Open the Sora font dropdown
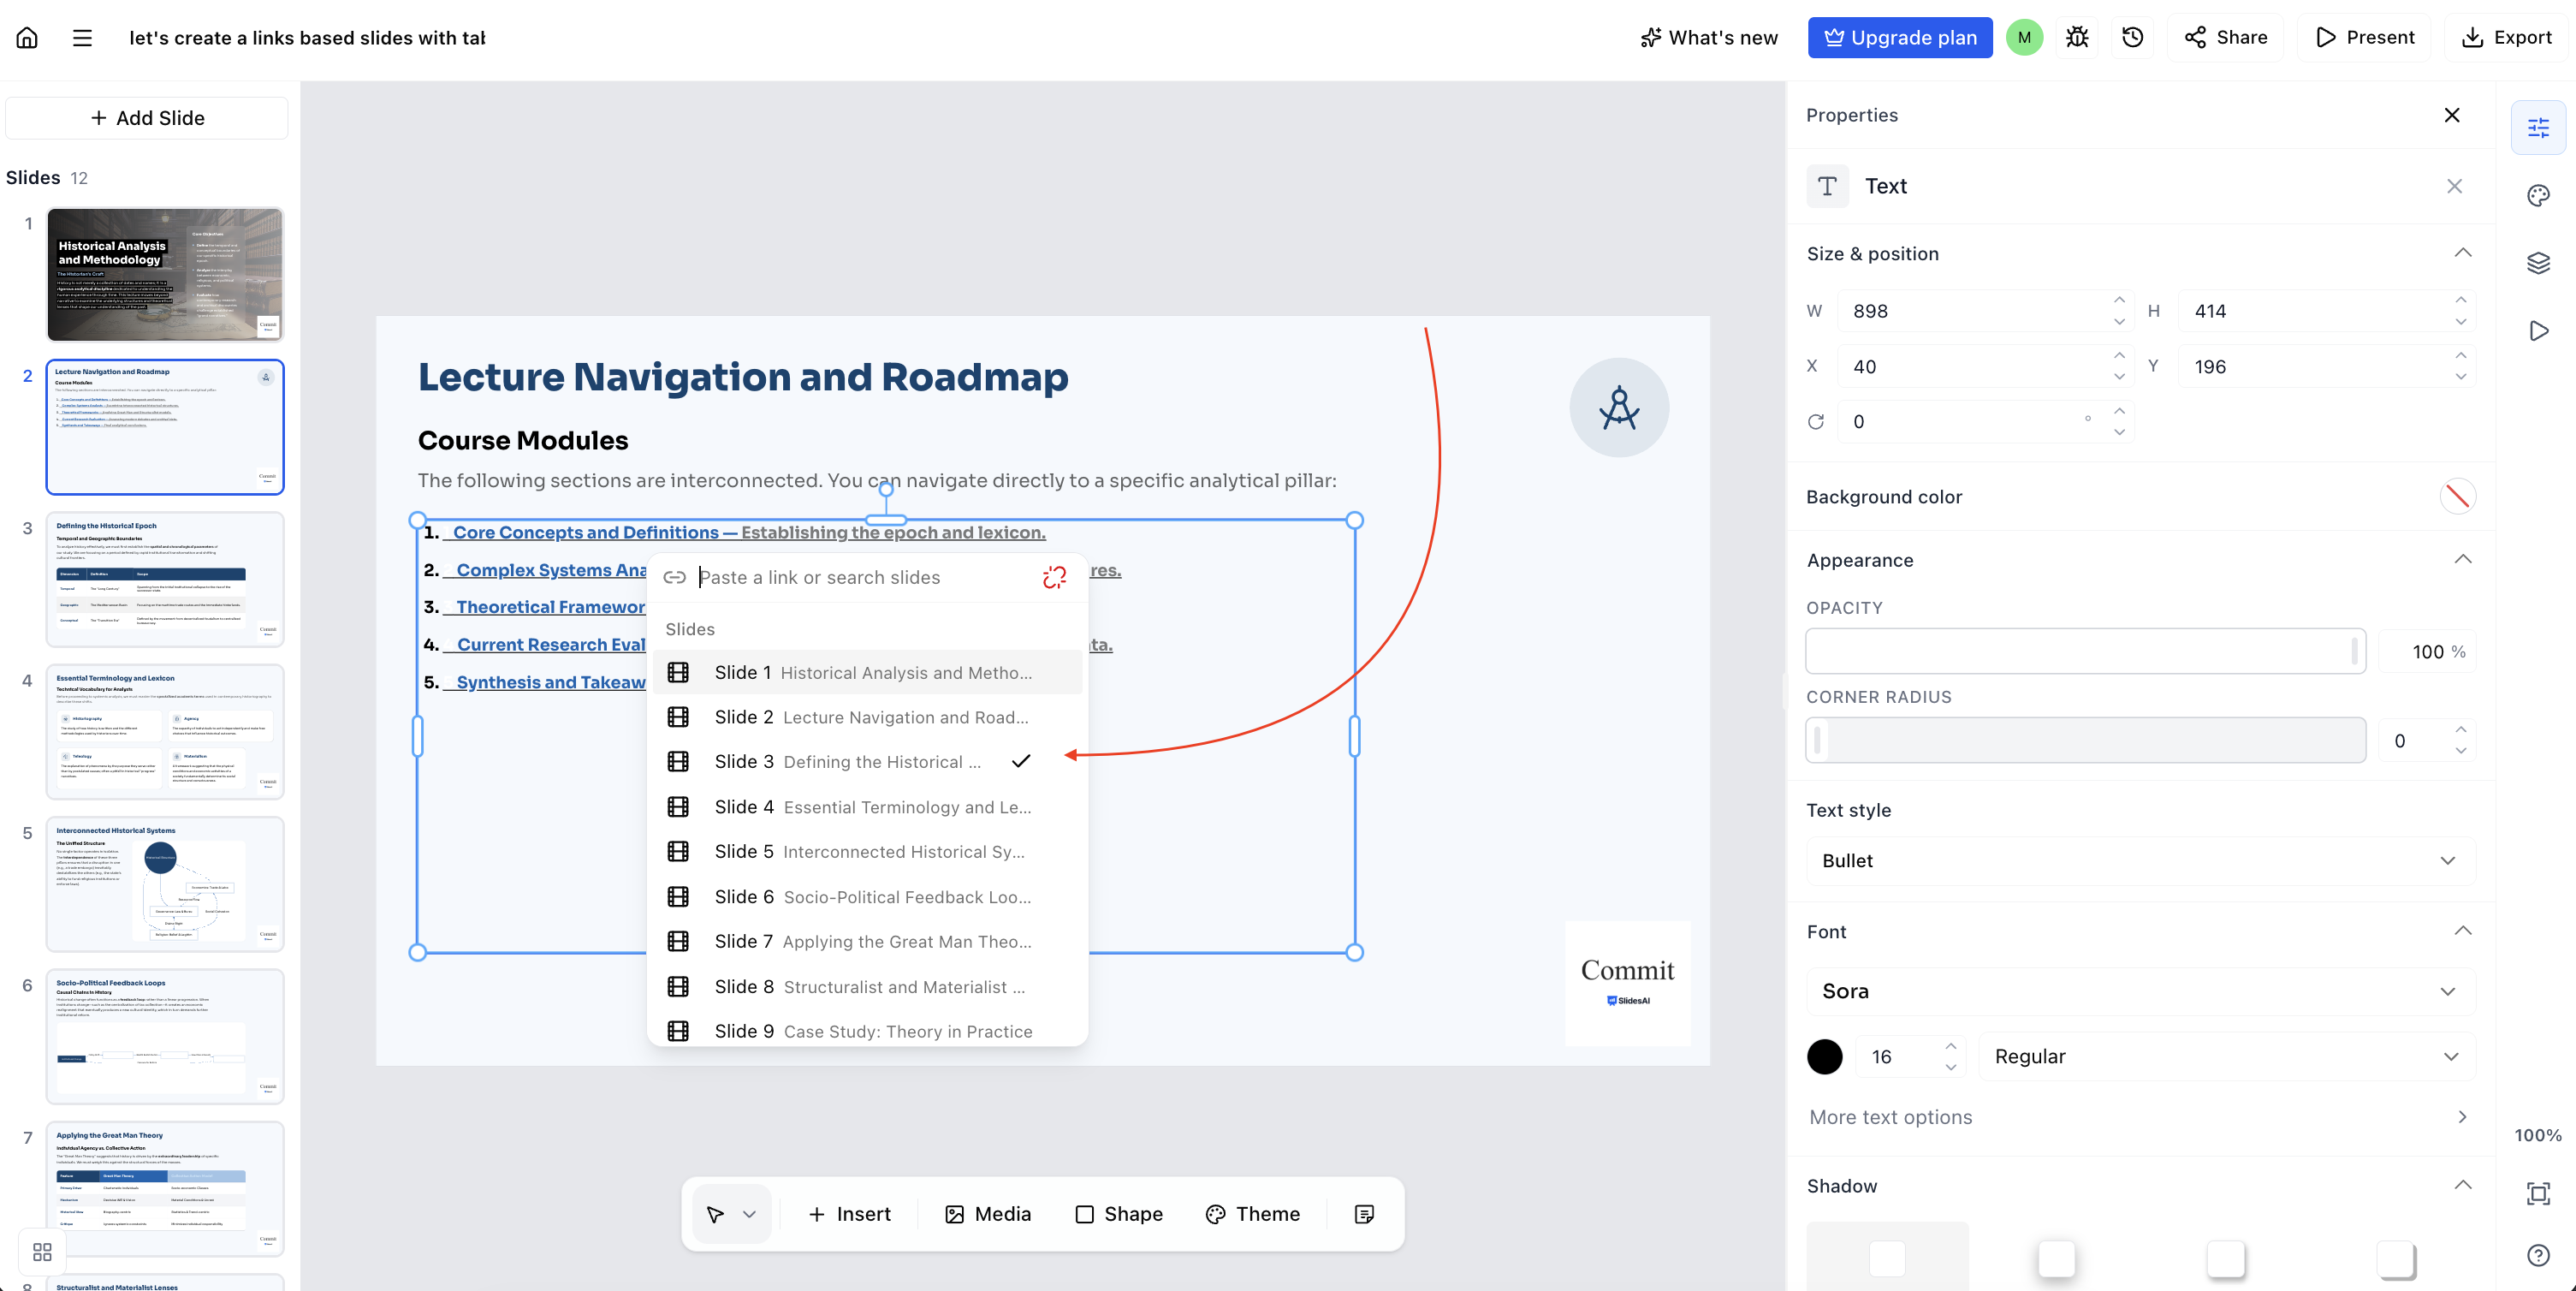2576x1291 pixels. (2140, 991)
